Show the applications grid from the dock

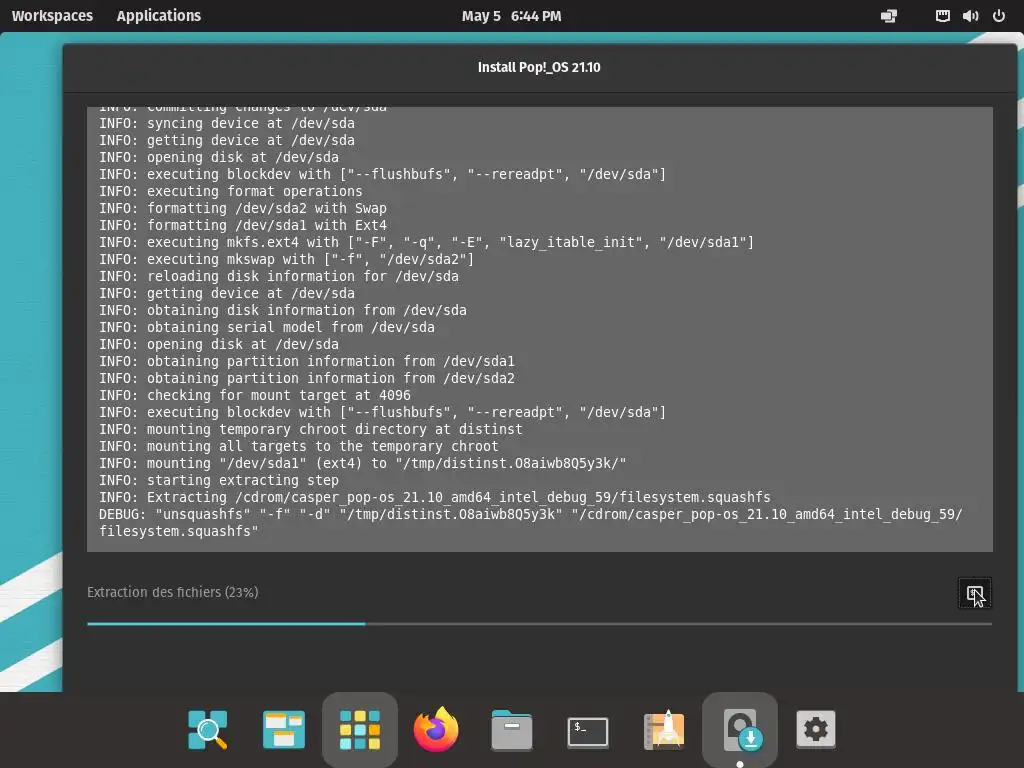point(360,729)
